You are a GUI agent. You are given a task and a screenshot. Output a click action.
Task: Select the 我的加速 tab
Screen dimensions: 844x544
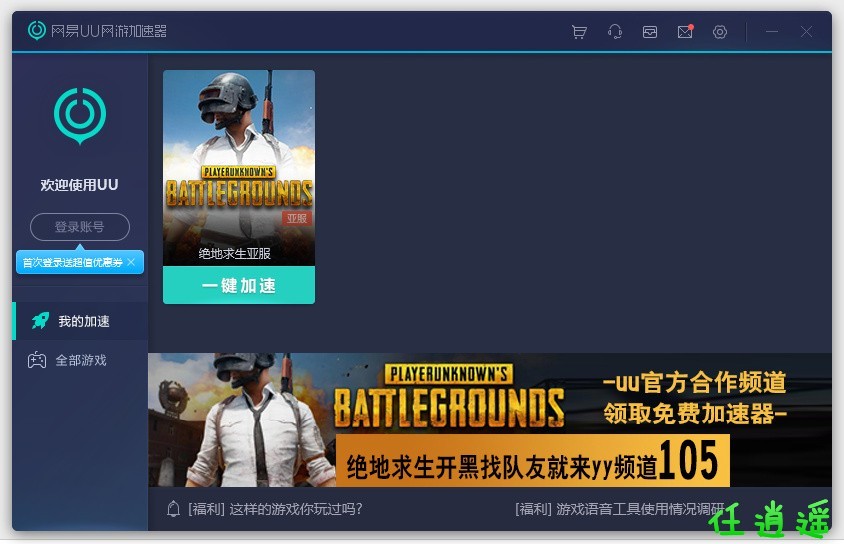pyautogui.click(x=80, y=321)
